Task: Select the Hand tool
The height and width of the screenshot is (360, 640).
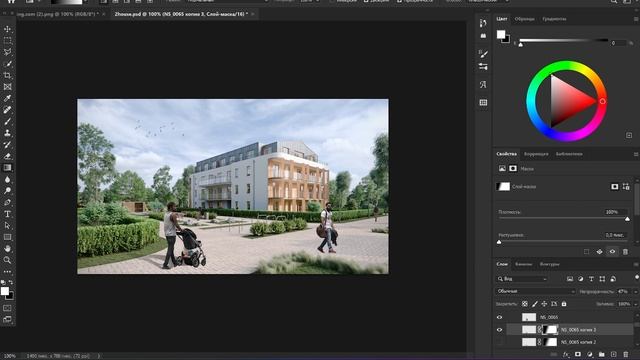Action: coord(7,249)
